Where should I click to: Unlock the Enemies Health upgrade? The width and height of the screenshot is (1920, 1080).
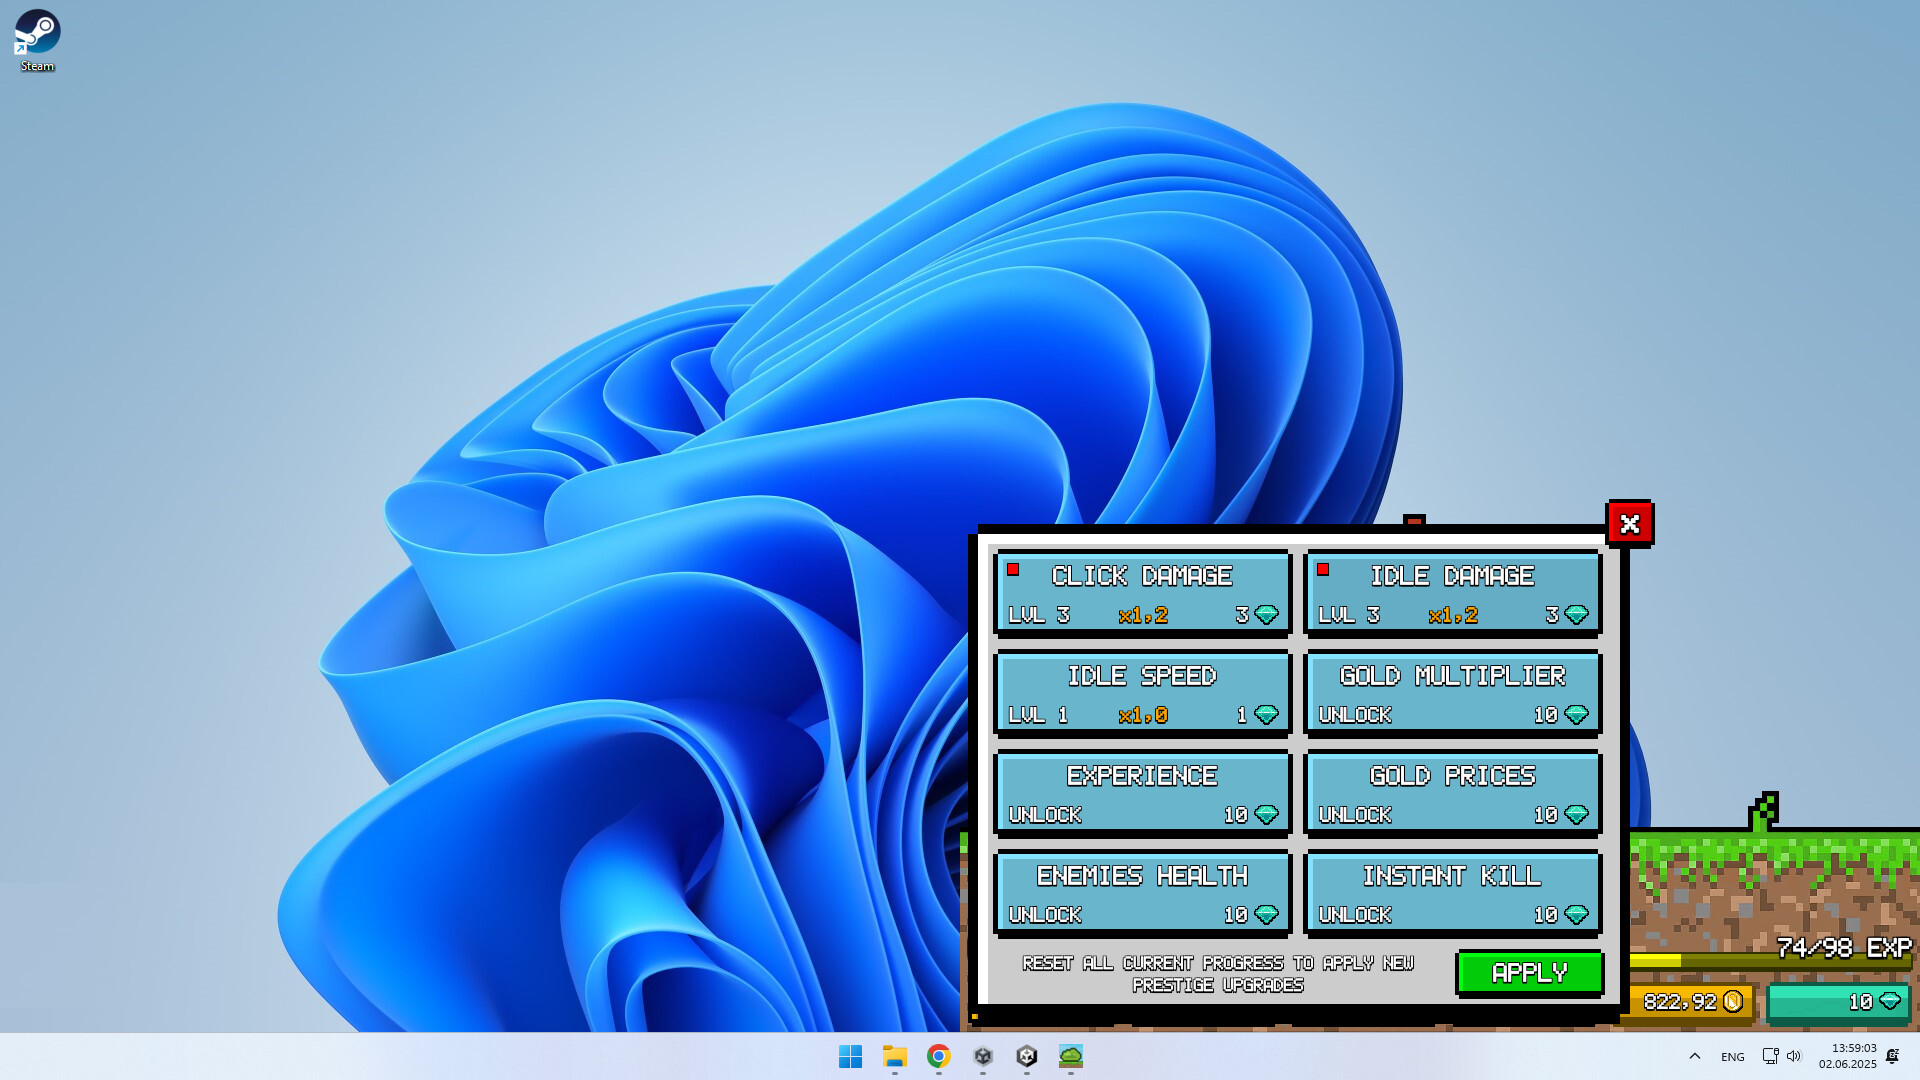pyautogui.click(x=1142, y=893)
